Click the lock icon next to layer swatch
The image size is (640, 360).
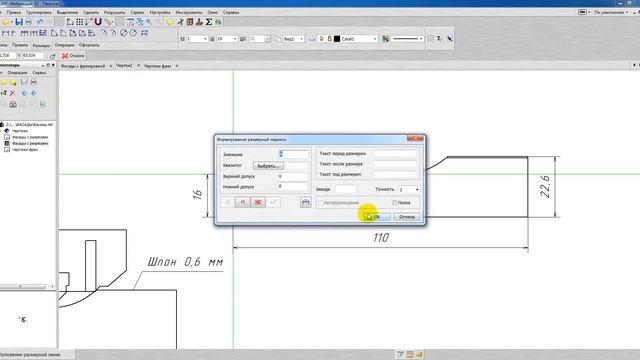coord(329,39)
